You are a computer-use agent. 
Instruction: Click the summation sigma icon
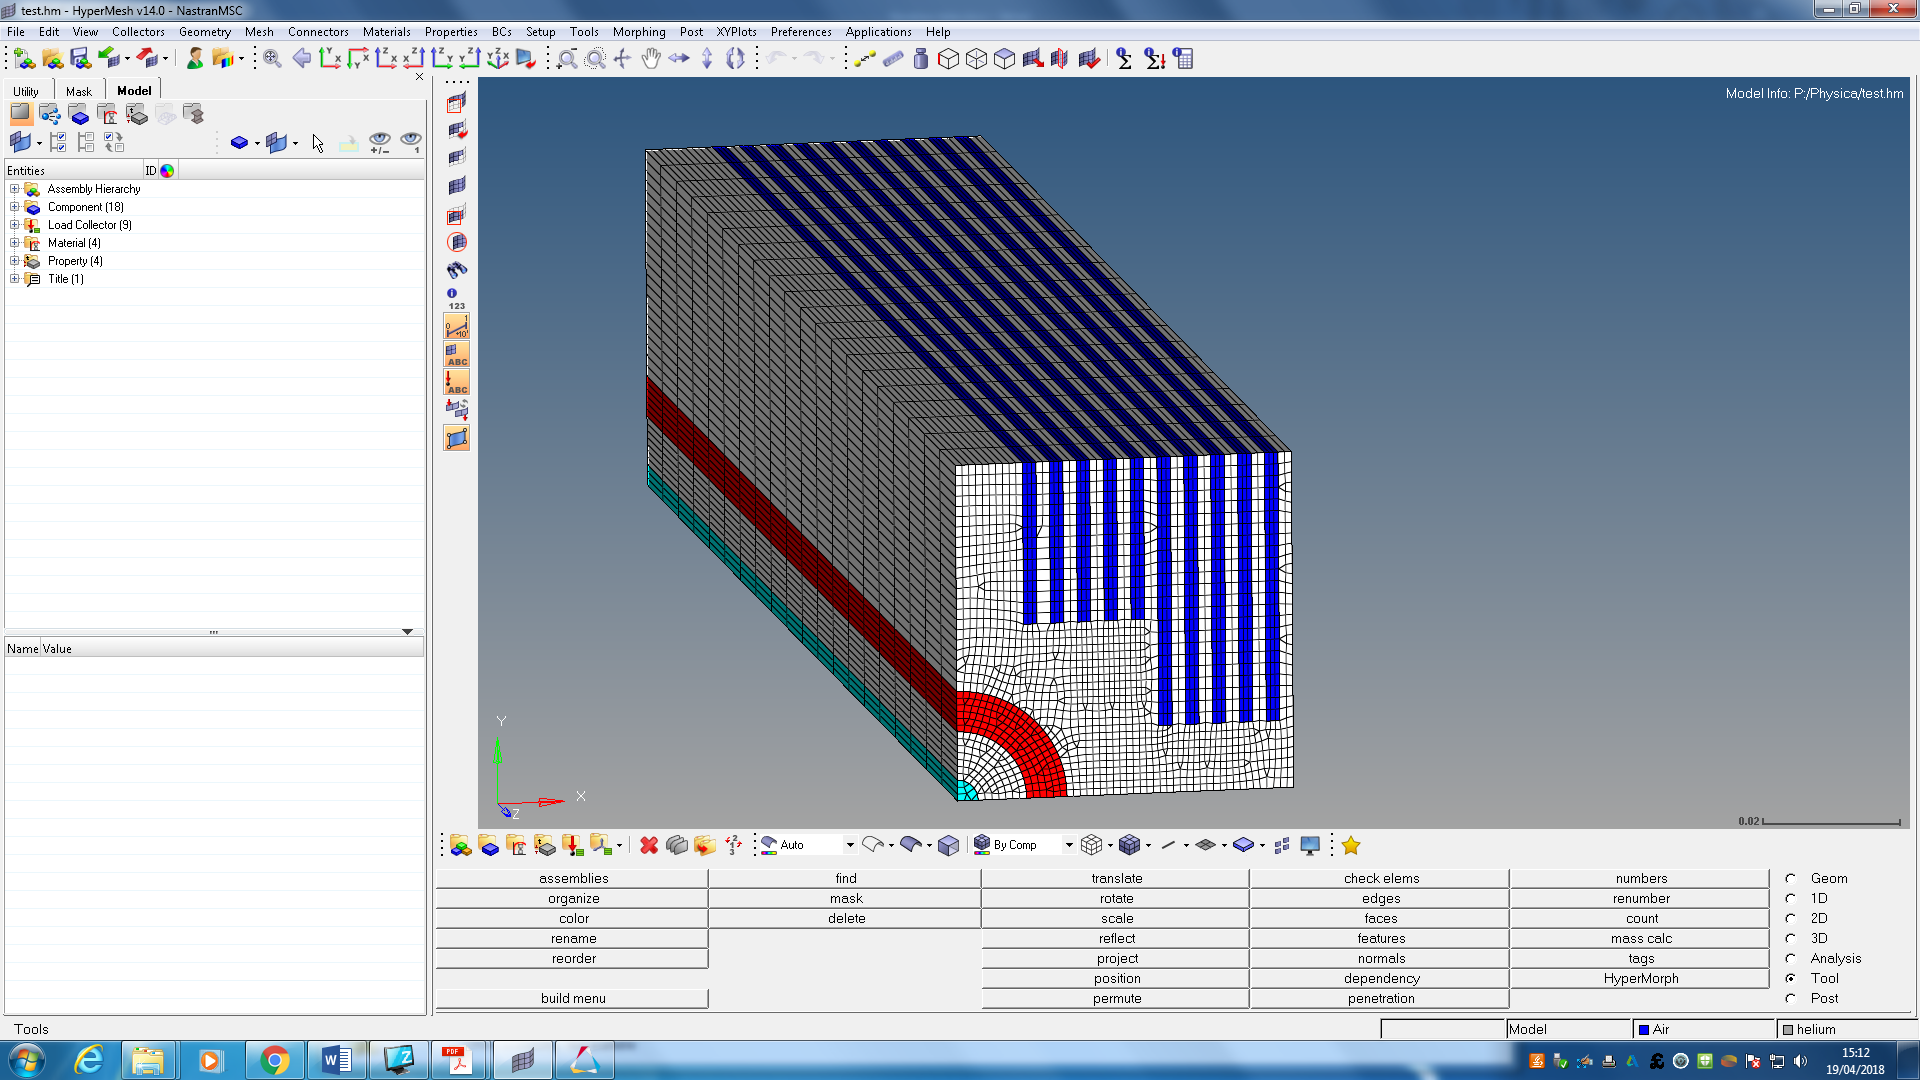point(1124,59)
